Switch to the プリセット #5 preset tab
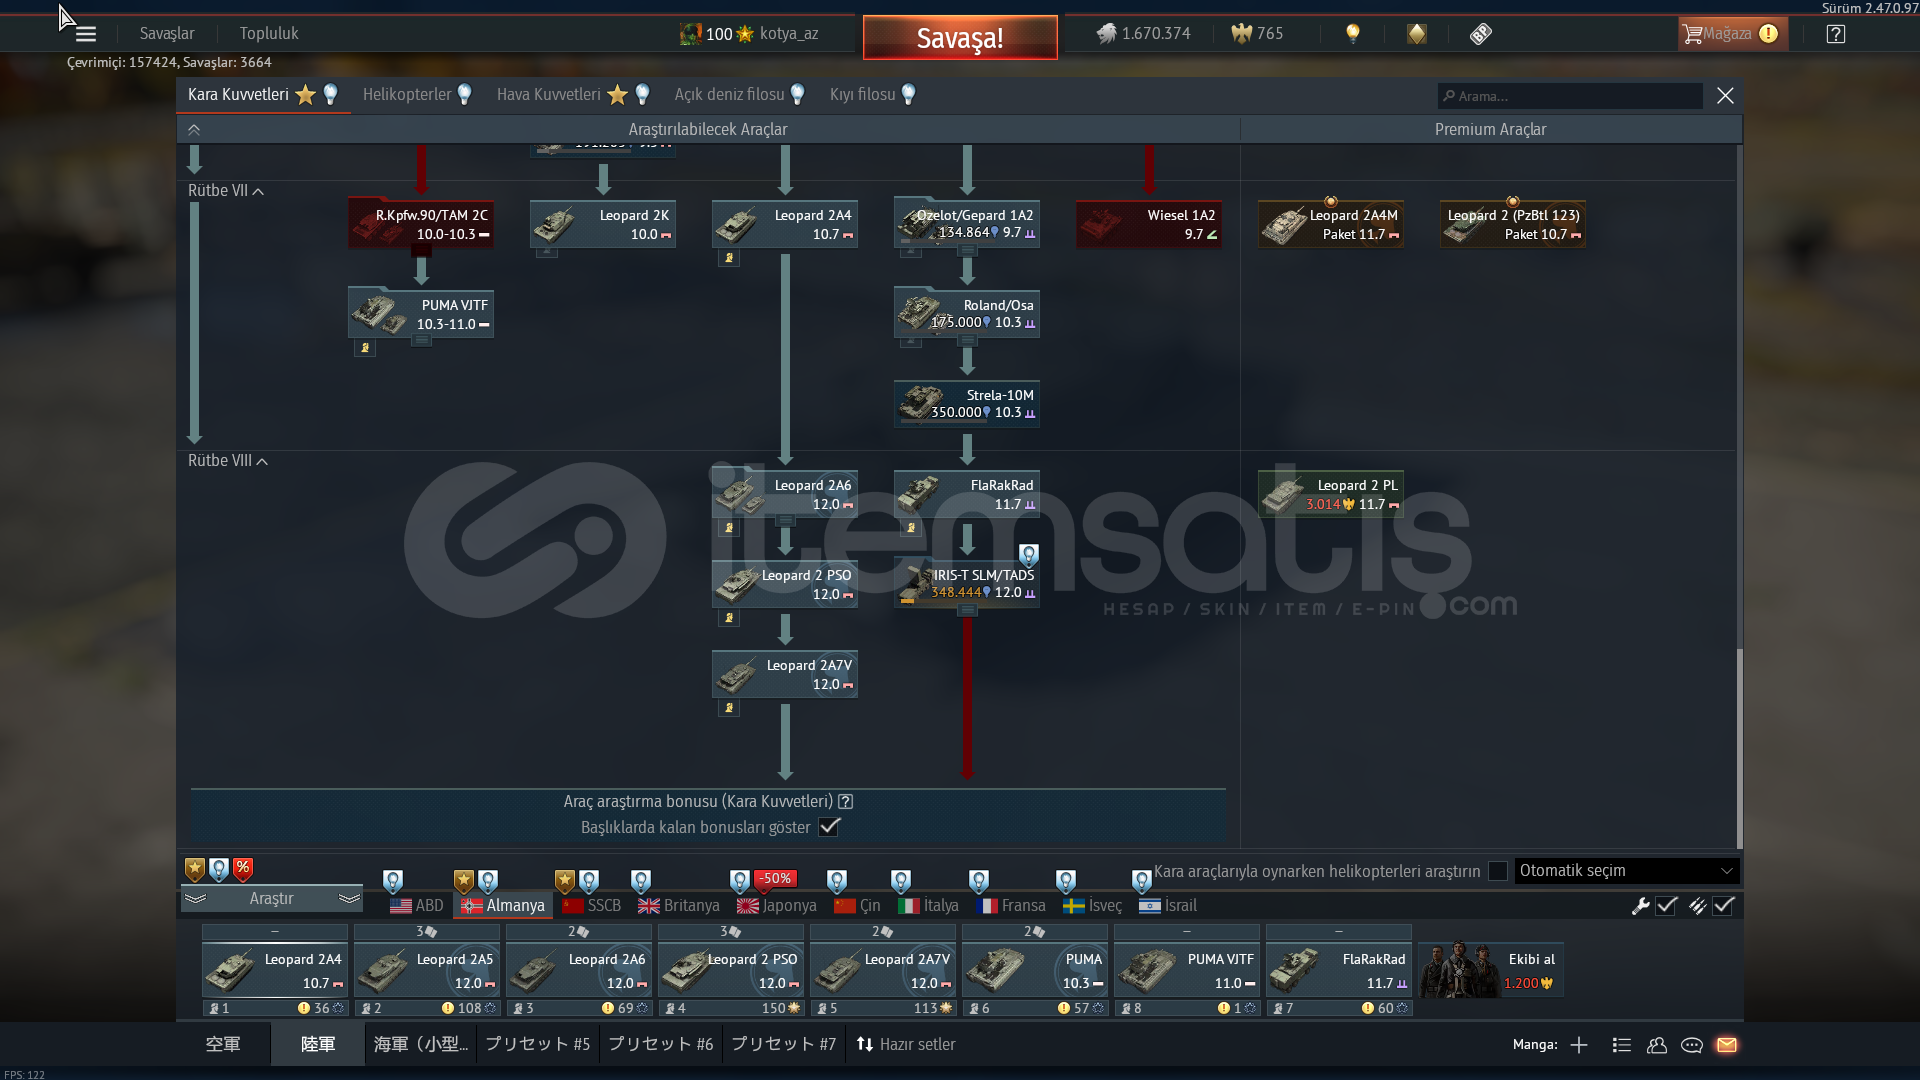The width and height of the screenshot is (1920, 1080). coord(538,1044)
